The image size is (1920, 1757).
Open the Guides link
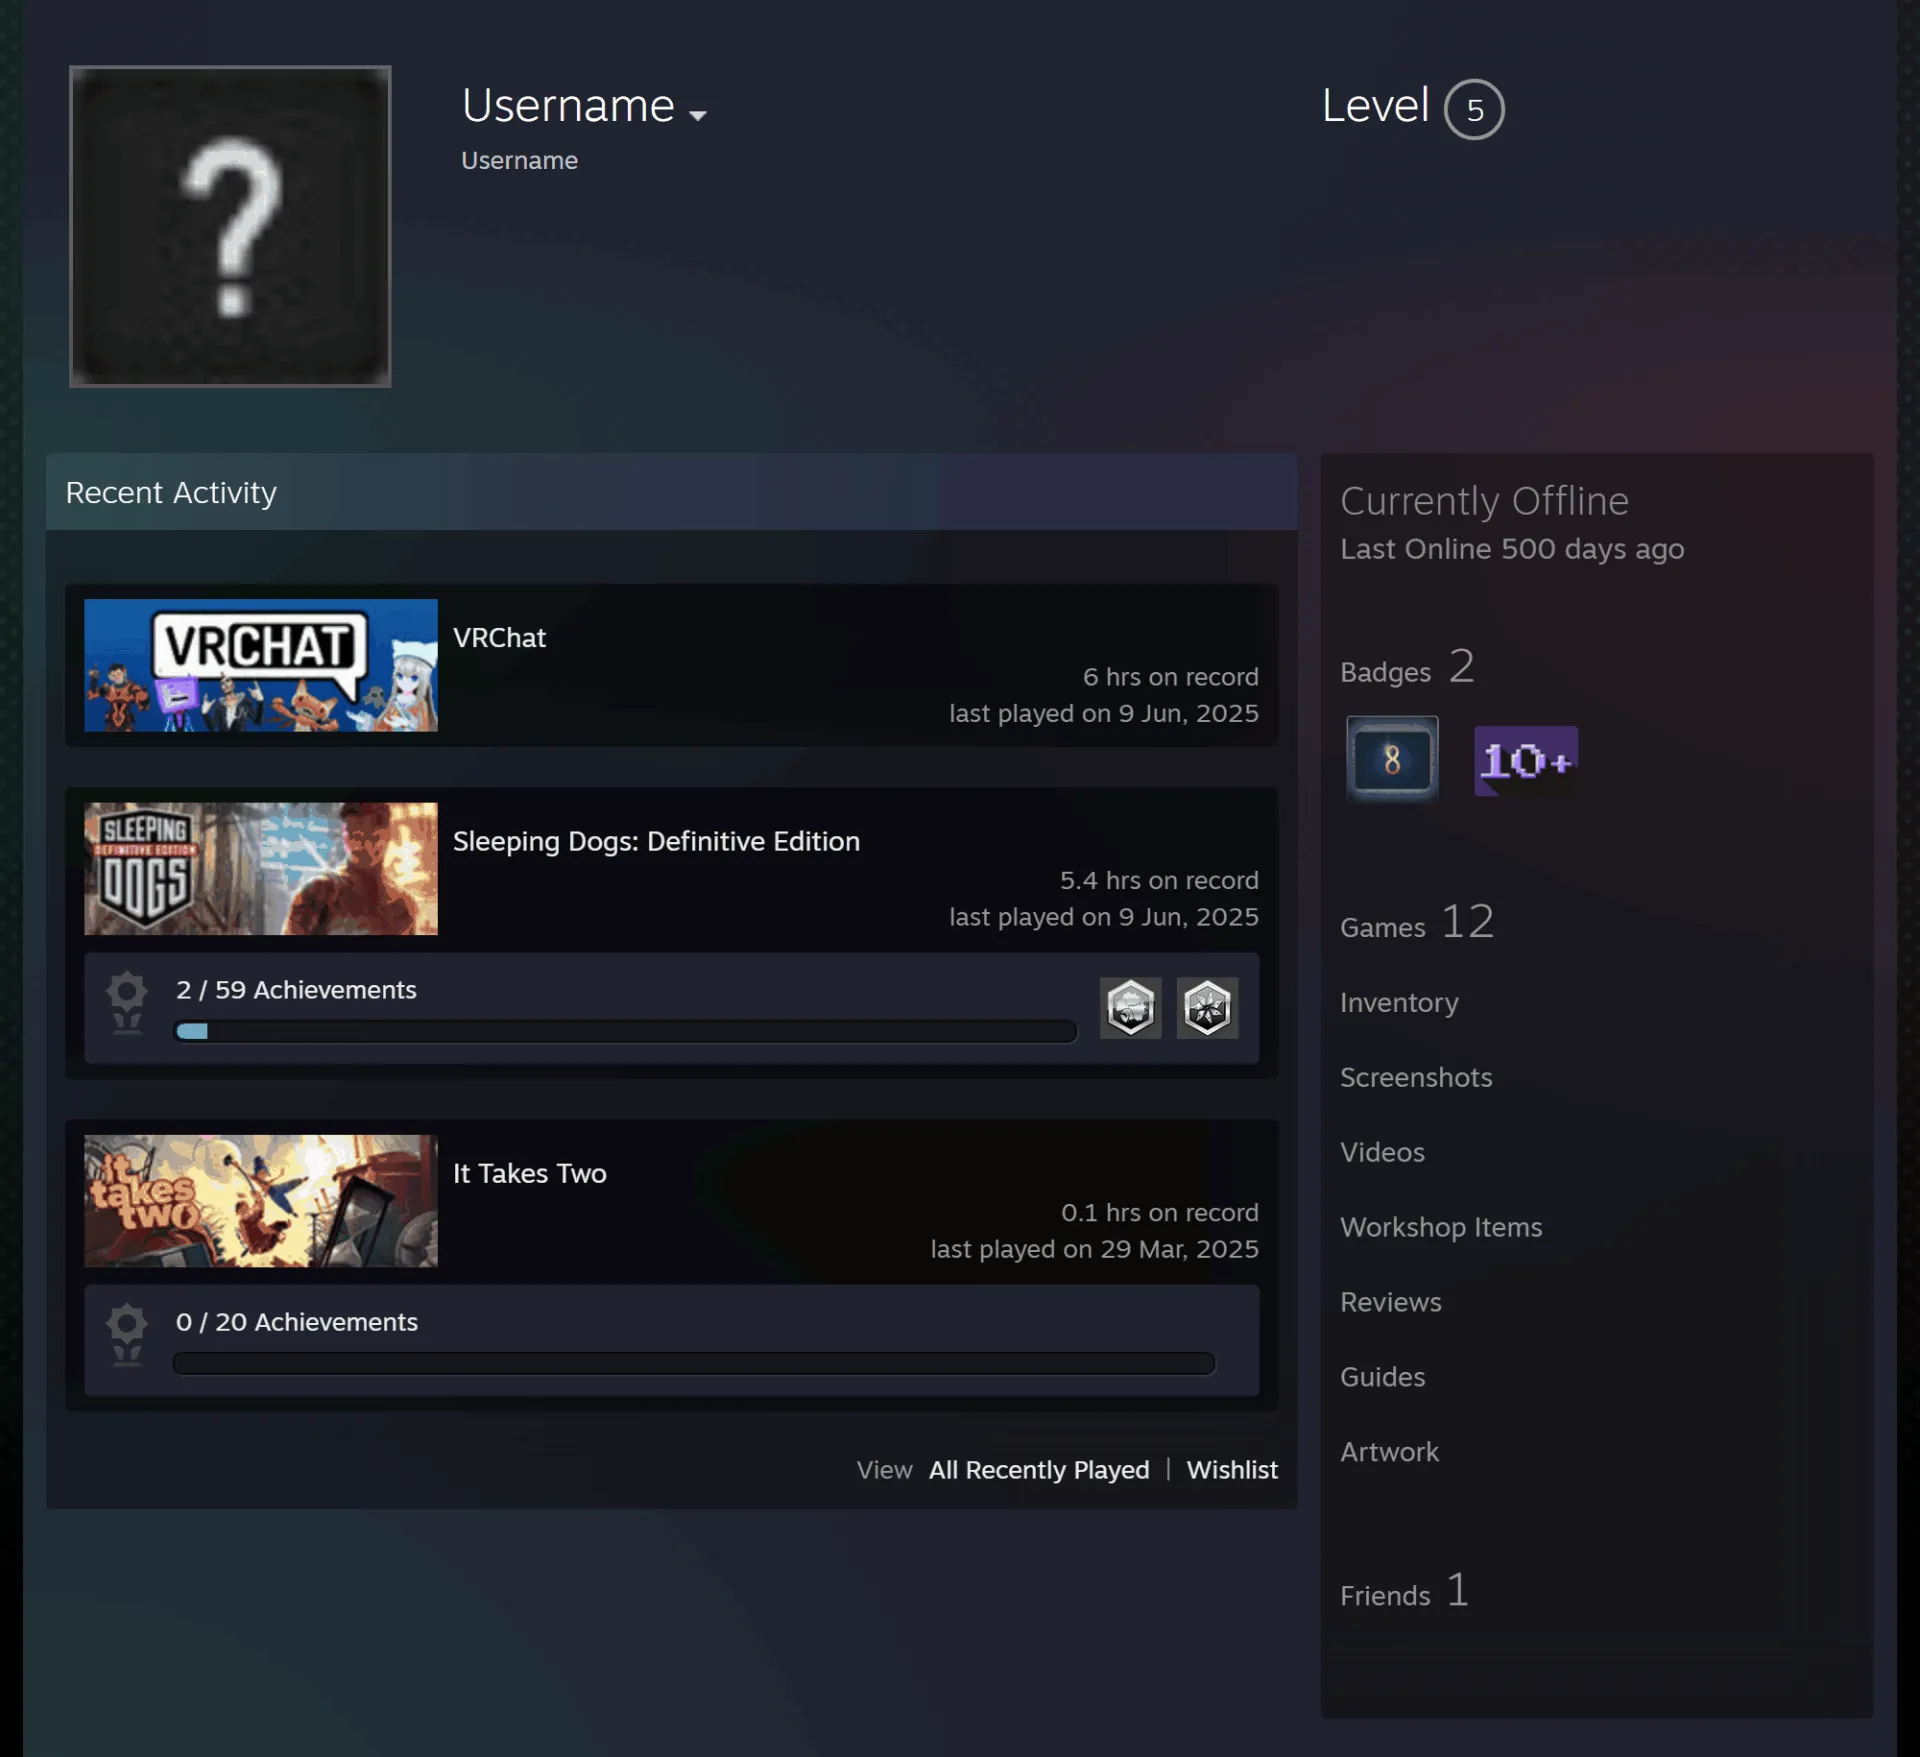1382,1377
